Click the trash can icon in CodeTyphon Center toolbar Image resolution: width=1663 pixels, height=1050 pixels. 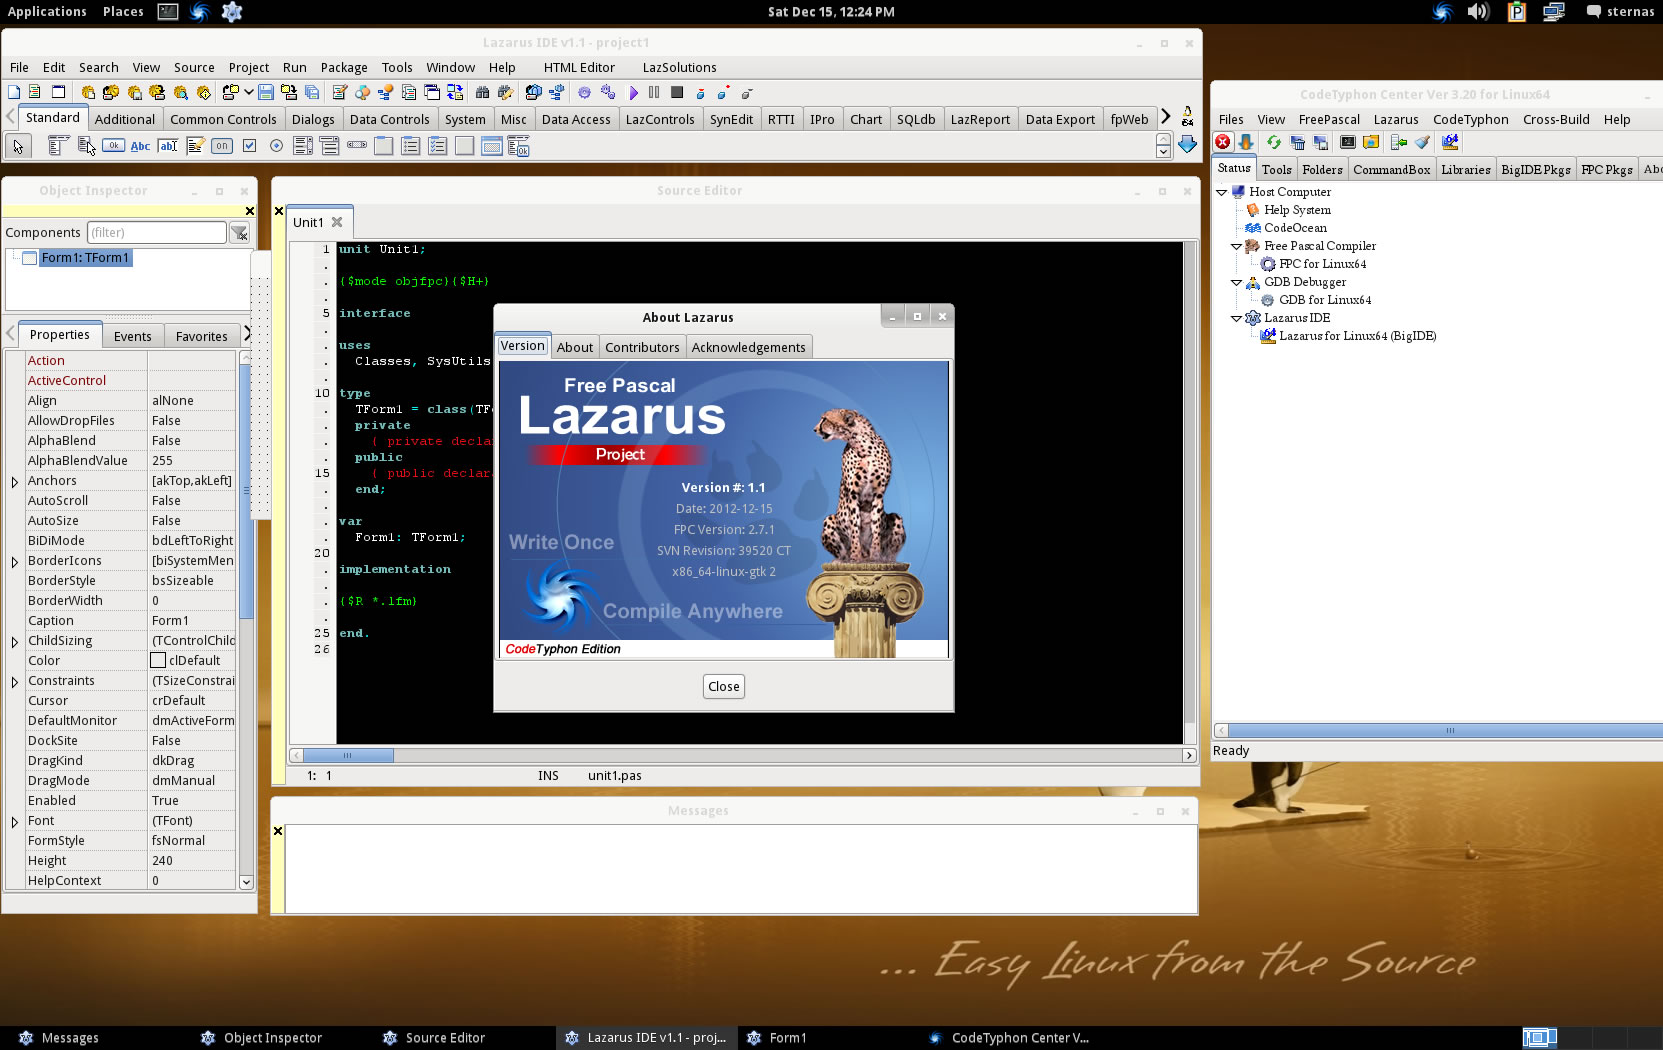click(1297, 142)
